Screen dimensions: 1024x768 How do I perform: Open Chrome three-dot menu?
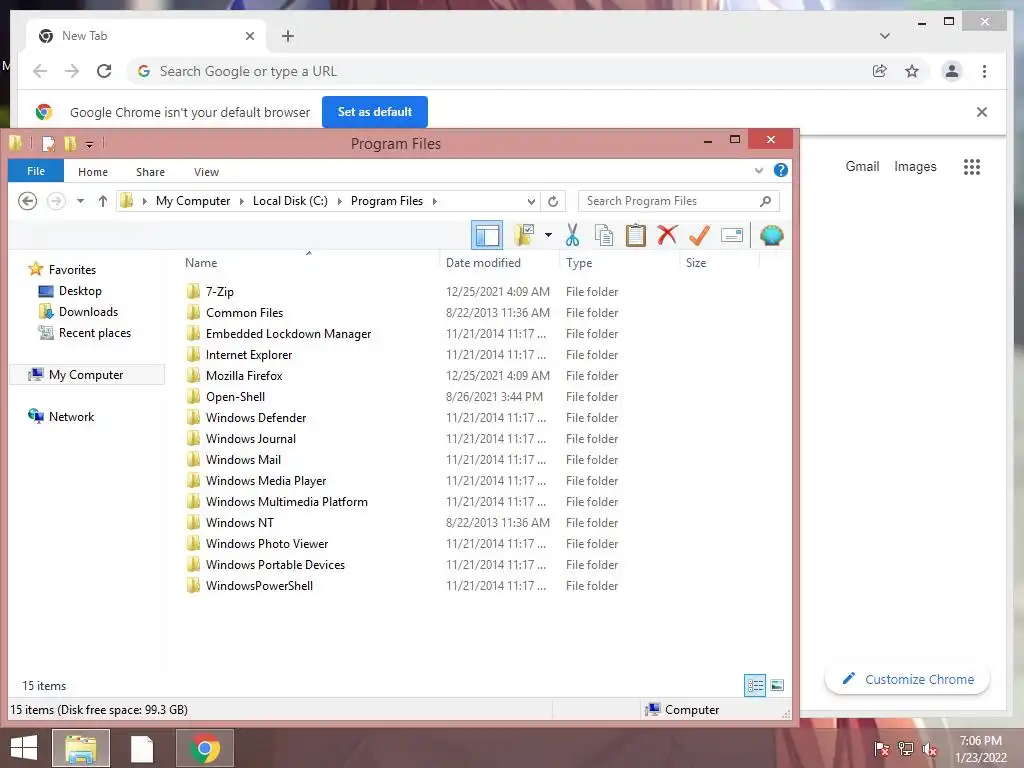coord(984,71)
